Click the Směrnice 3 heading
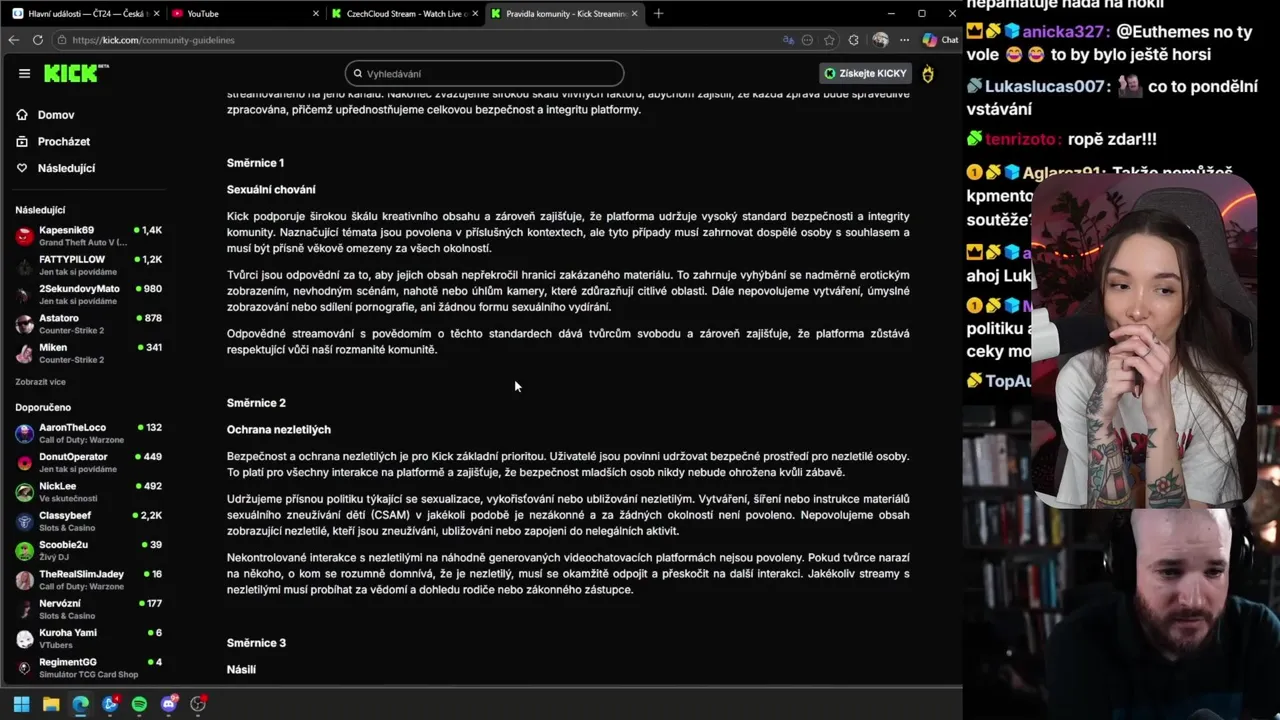This screenshot has width=1280, height=720. pos(256,643)
